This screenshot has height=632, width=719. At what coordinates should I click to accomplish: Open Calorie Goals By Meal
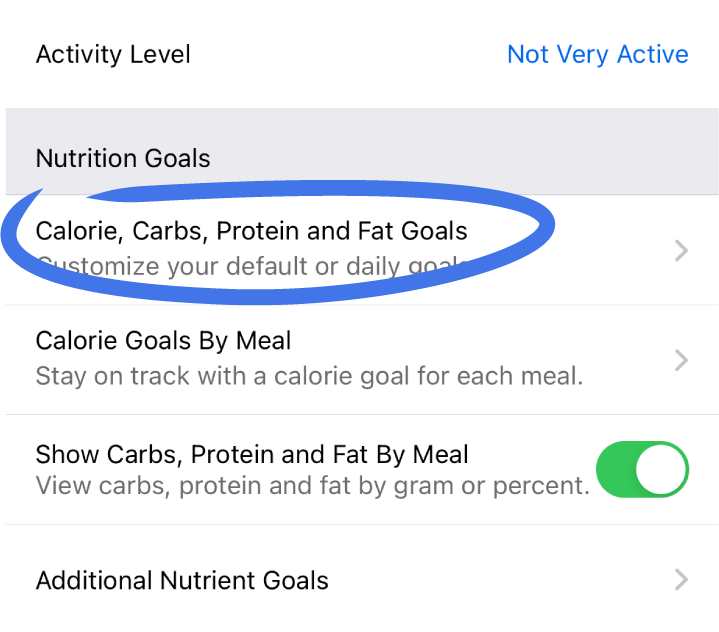(x=163, y=341)
